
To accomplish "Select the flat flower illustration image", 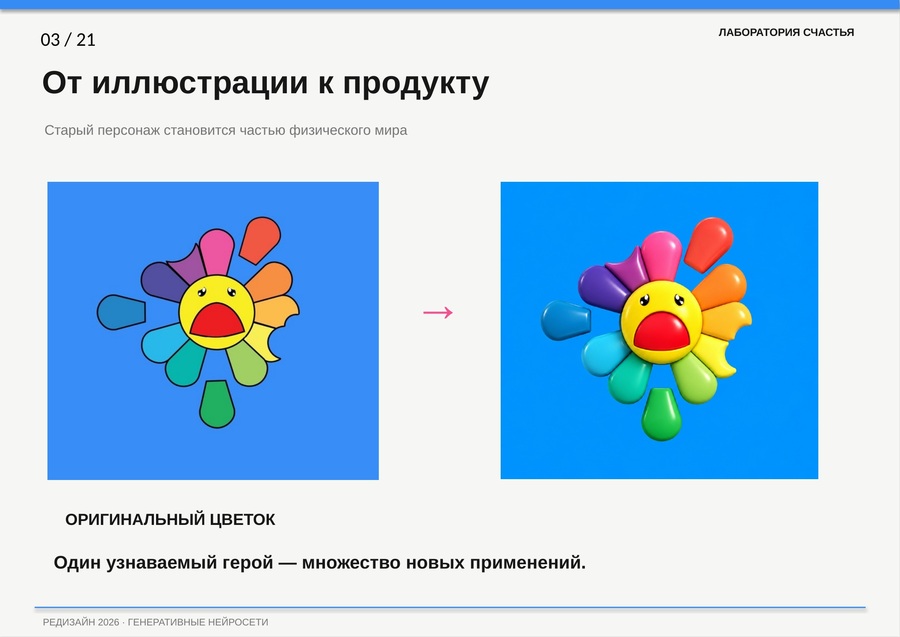I will (x=213, y=331).
